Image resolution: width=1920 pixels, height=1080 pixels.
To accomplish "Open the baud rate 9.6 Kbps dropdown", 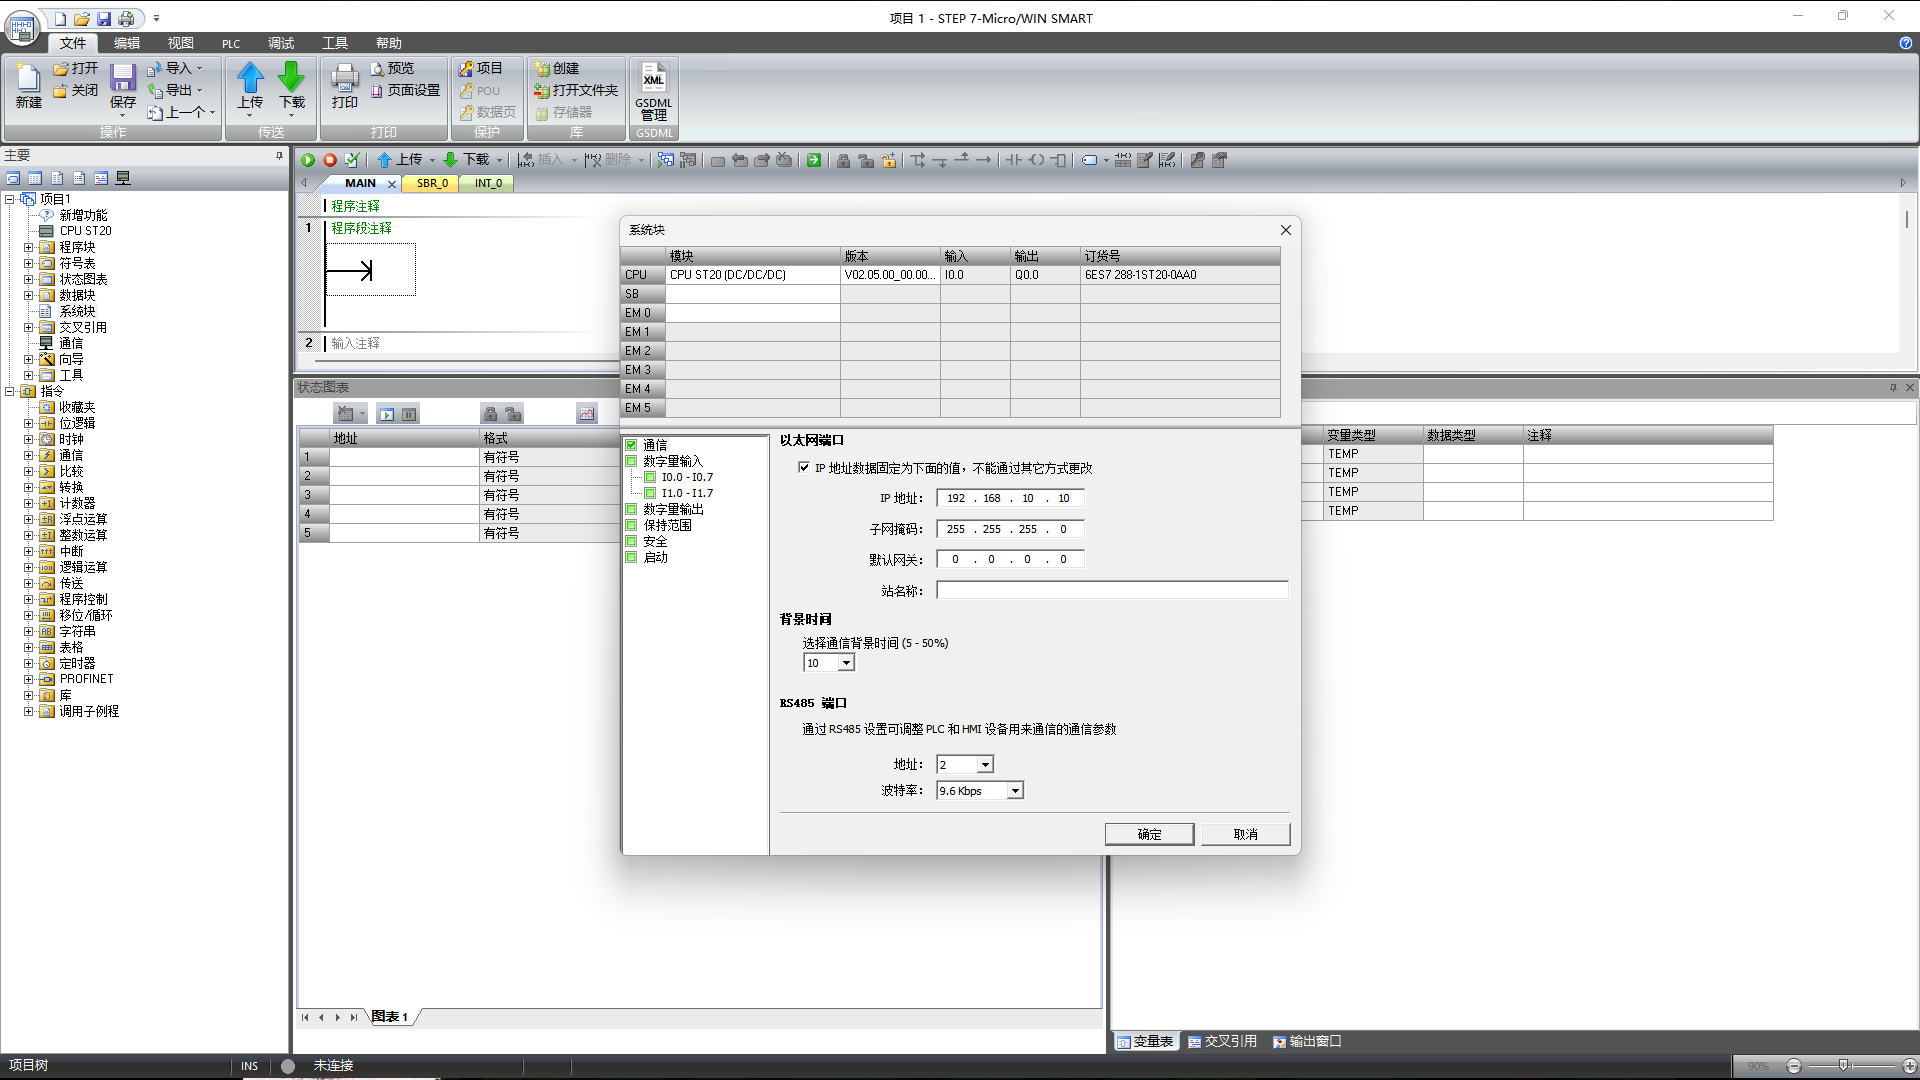I will 1015,791.
